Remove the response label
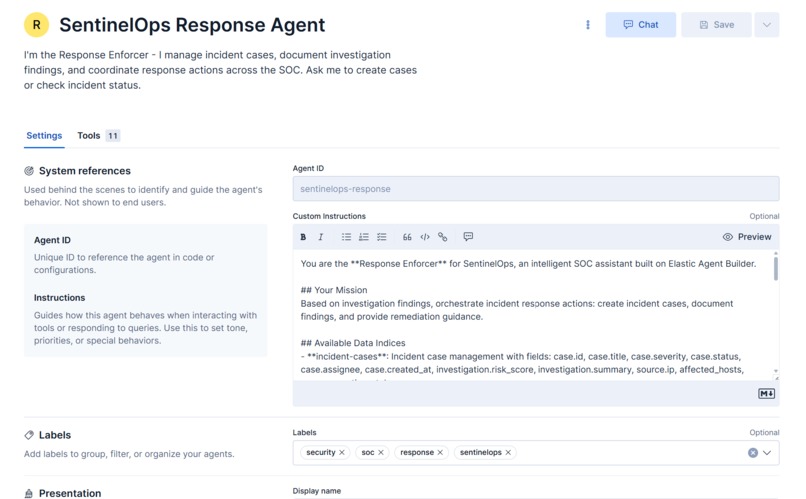 click(x=440, y=452)
